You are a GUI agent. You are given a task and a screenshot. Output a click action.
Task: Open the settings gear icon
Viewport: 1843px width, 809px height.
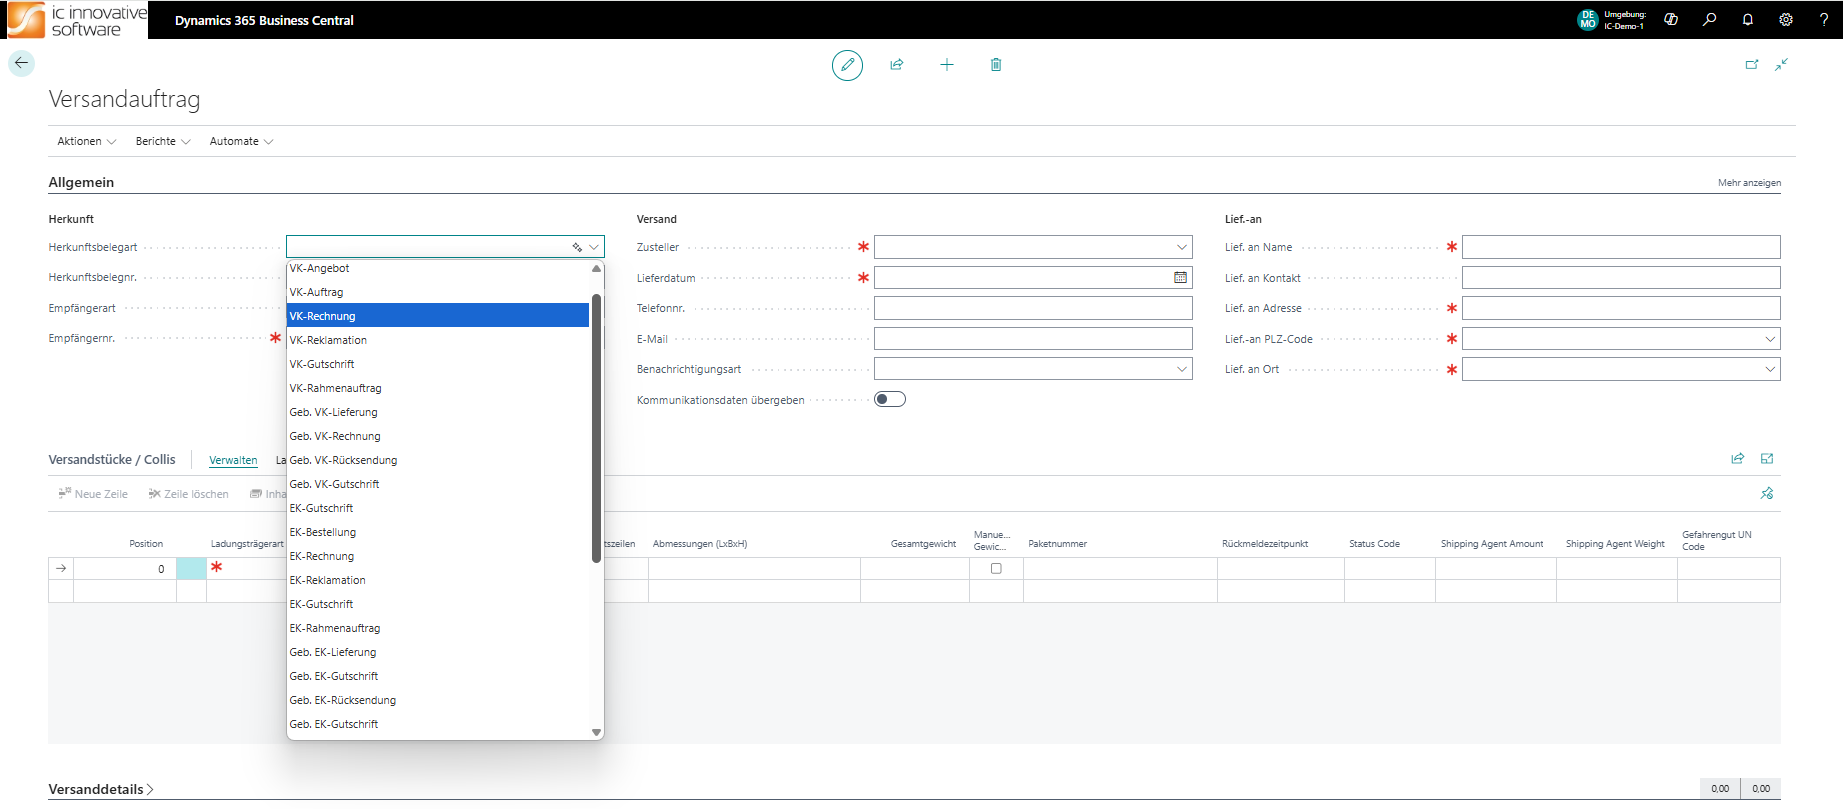[x=1785, y=20]
